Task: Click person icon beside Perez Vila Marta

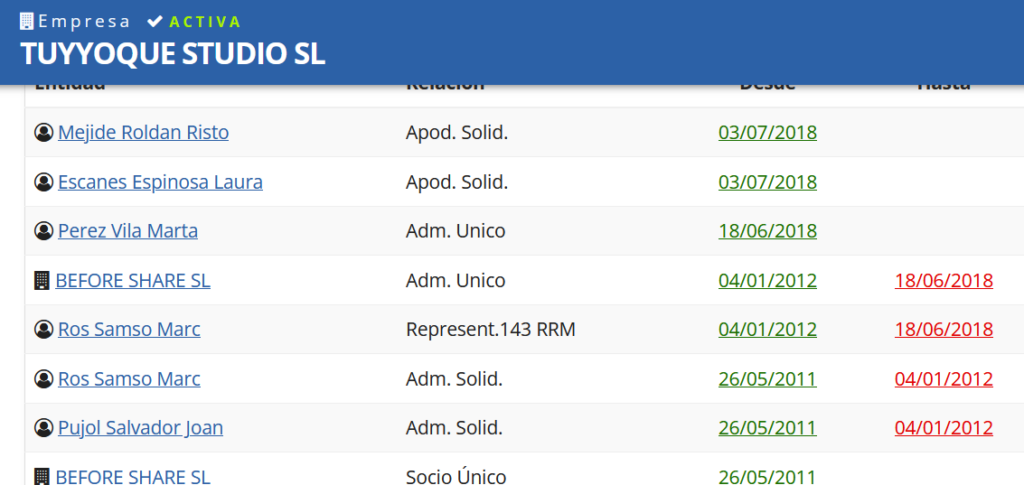Action: 43,231
